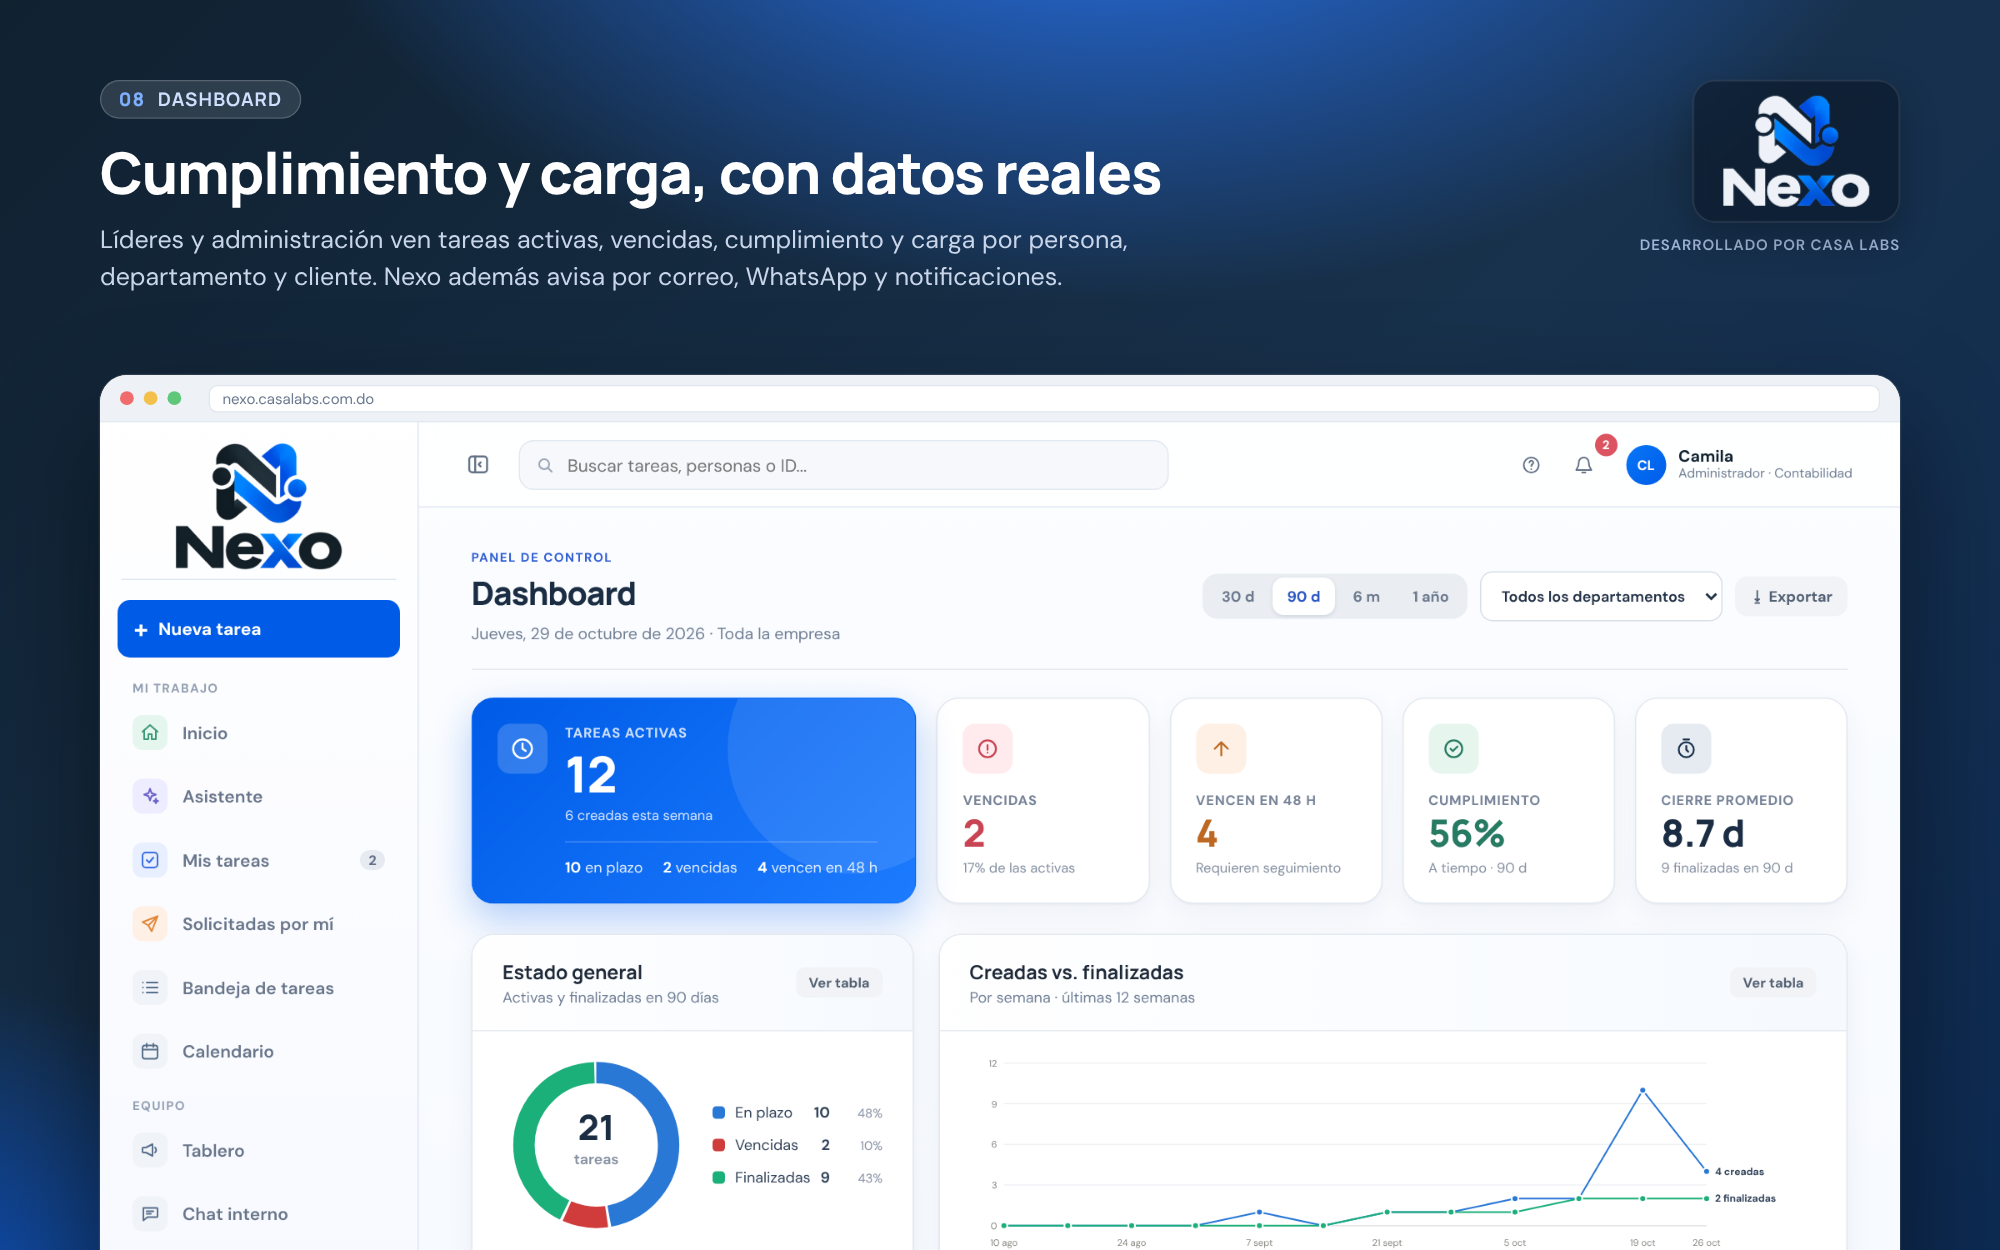The height and width of the screenshot is (1250, 2000).
Task: Select the 30 d period
Action: point(1238,596)
